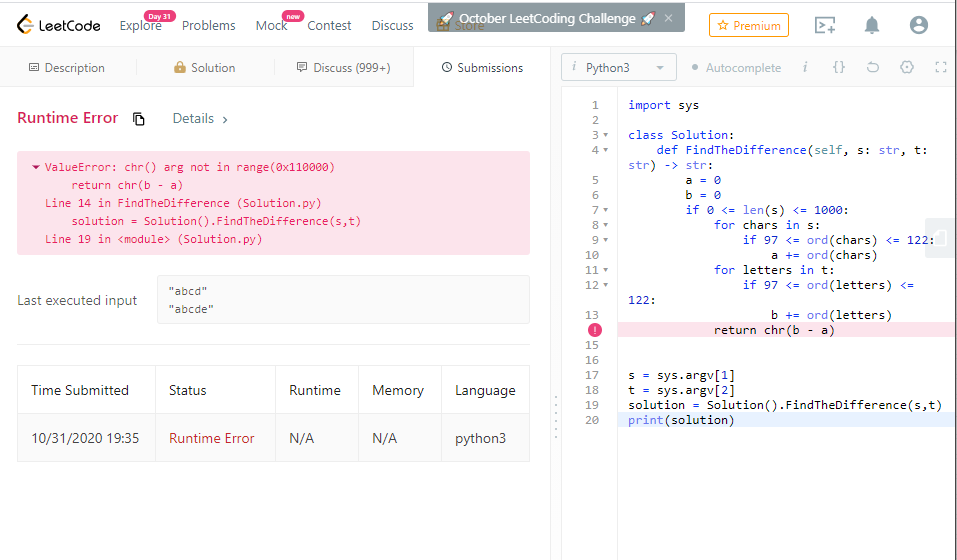Switch to the locked Solution tab

point(204,68)
